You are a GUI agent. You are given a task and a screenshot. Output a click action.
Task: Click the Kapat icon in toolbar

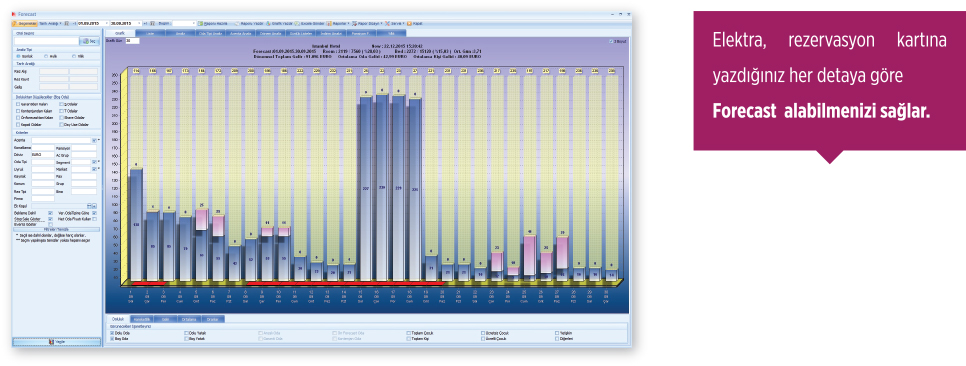click(409, 23)
